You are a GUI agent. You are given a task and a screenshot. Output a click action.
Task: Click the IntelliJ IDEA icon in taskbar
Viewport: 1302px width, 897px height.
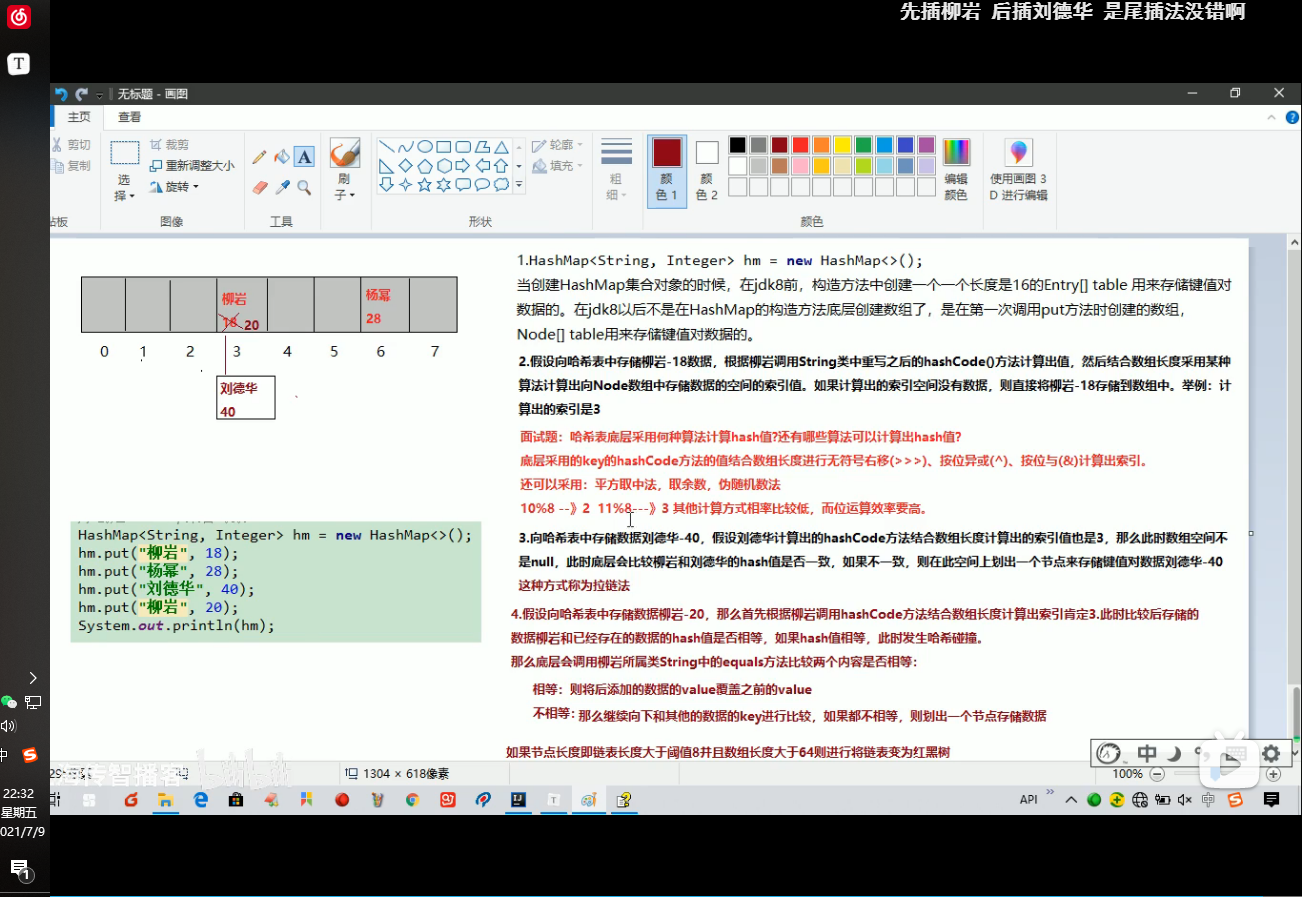click(519, 800)
